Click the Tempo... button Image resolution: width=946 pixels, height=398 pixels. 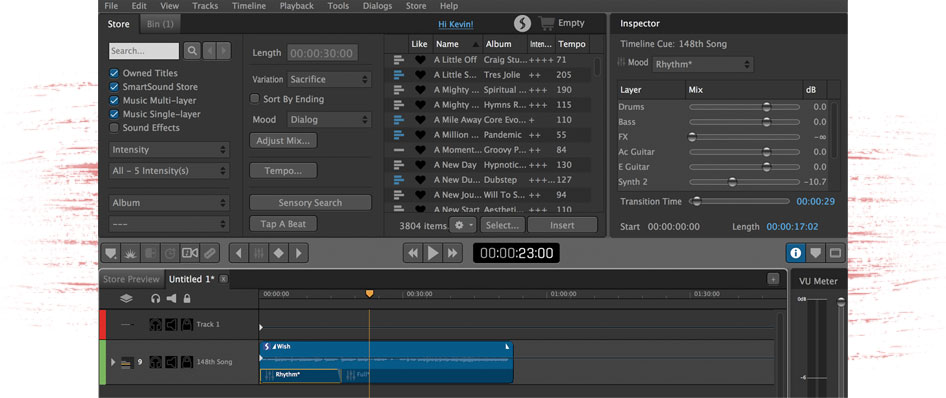(283, 171)
